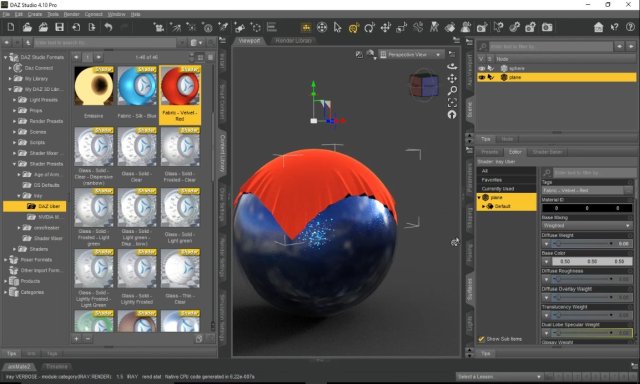Open the Base Mixing Weighted dropdown
This screenshot has width=640, height=384.
587,225
